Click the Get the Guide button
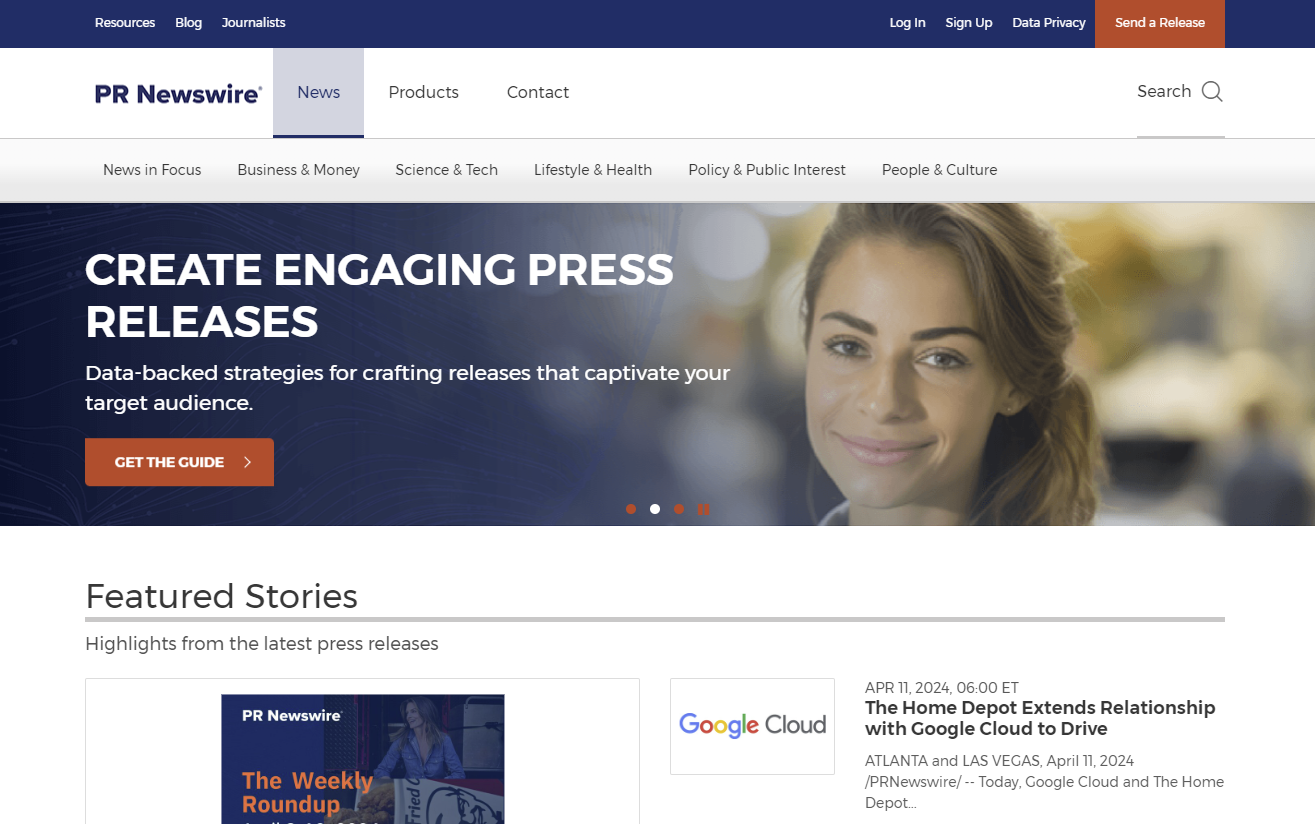Screen dimensions: 1315x824 click(x=179, y=462)
